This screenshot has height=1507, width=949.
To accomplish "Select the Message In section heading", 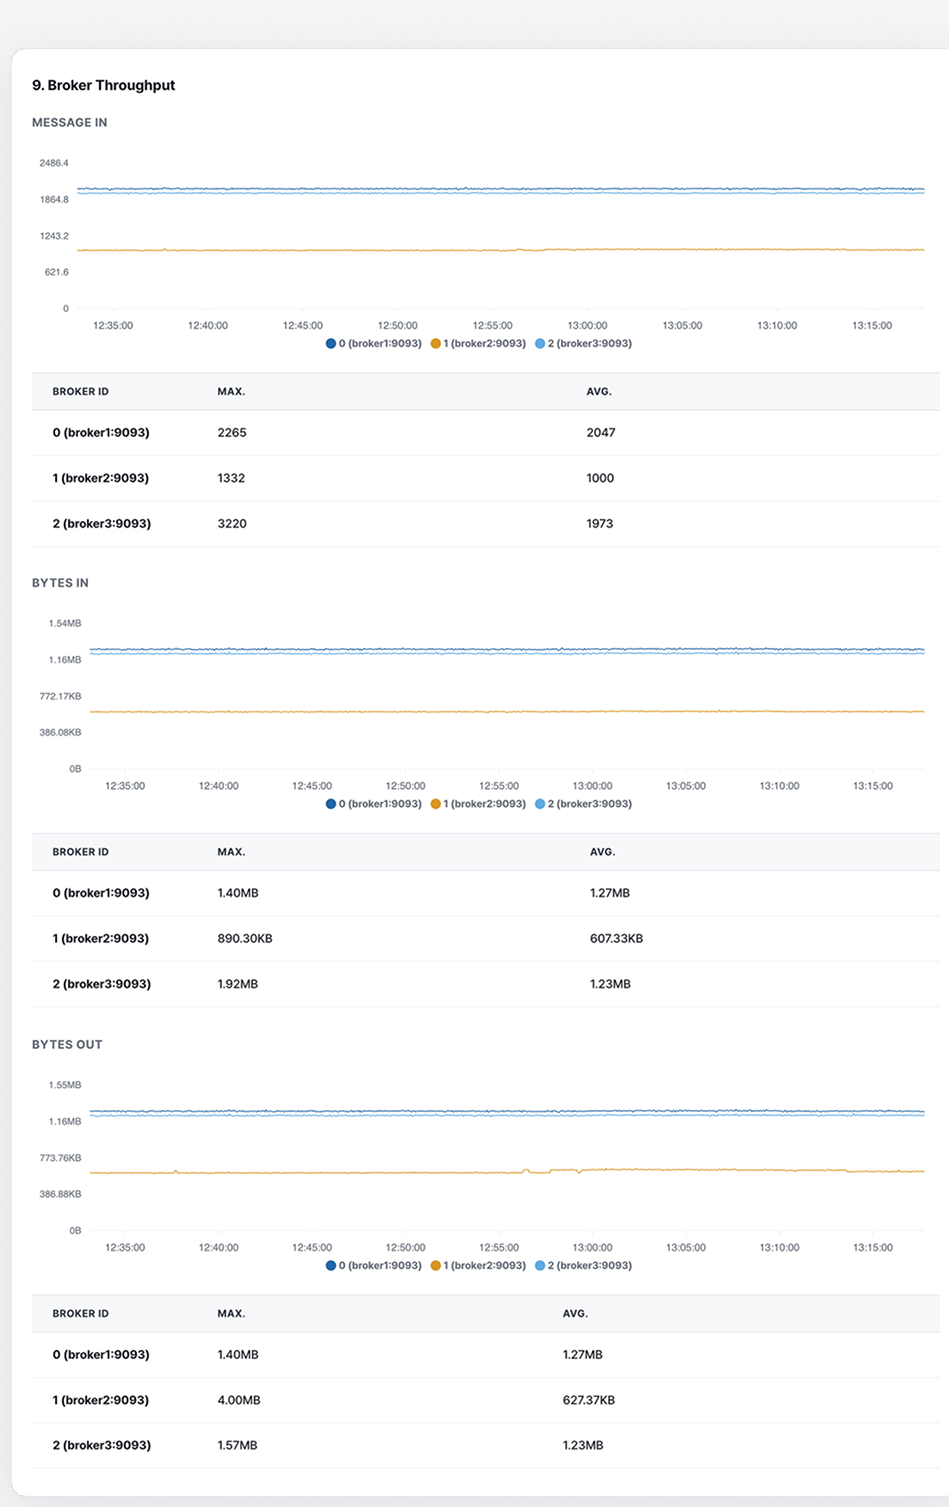I will click(69, 123).
